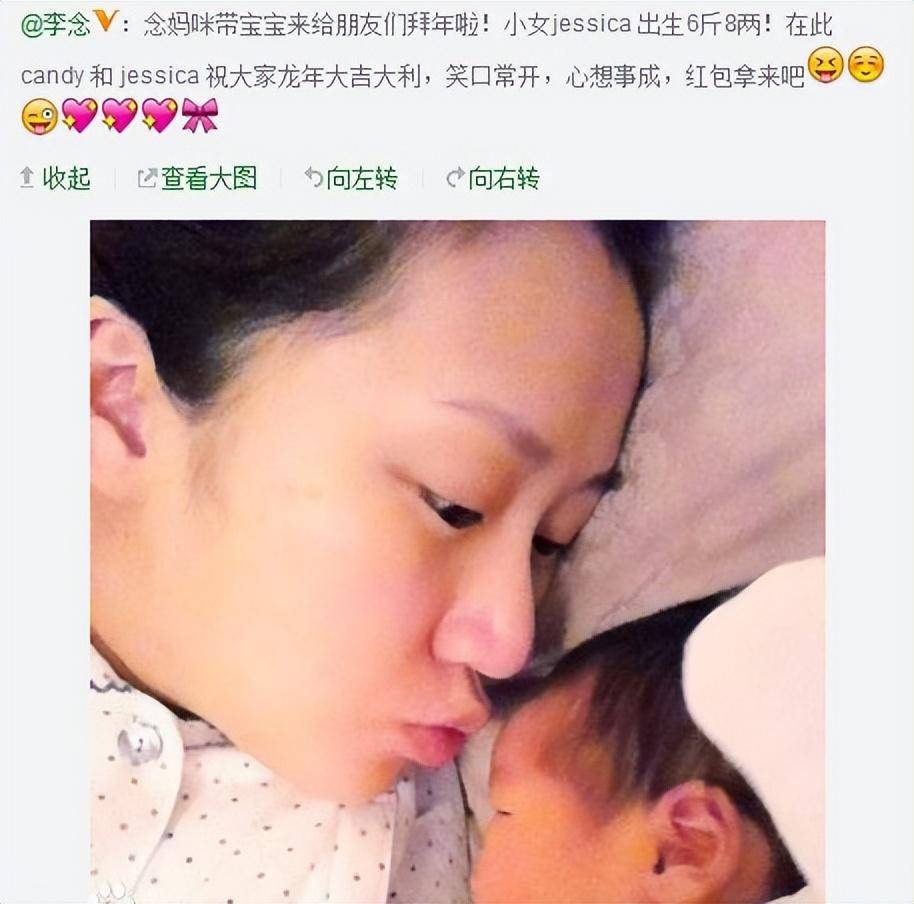Rotate the photo with 向左转
The height and width of the screenshot is (904, 914).
361,178
